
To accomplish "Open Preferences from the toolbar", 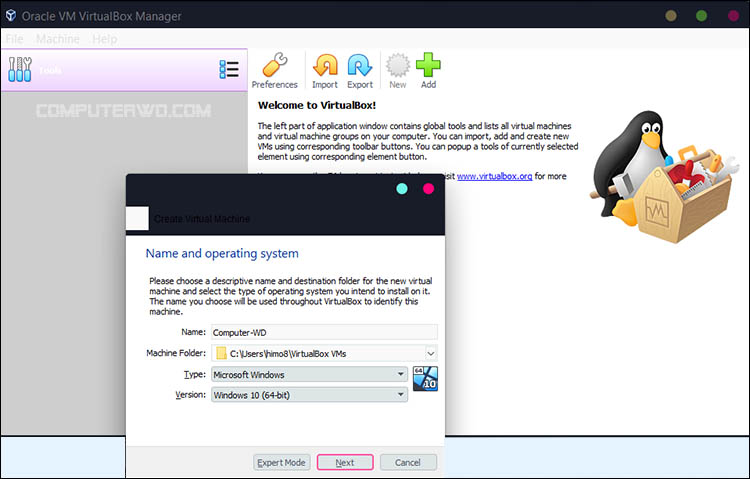I will pos(275,71).
